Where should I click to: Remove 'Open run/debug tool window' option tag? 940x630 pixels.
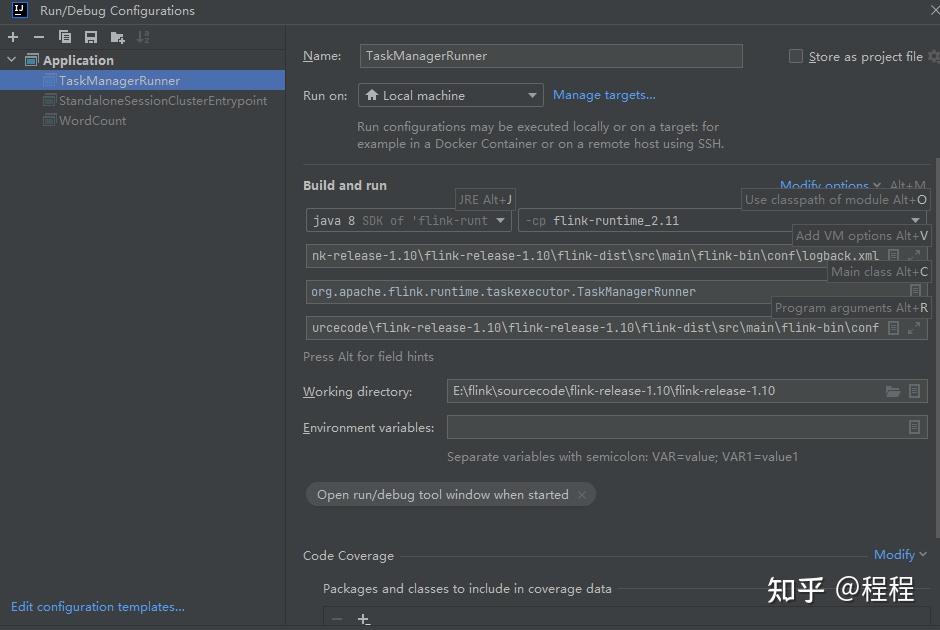(582, 495)
